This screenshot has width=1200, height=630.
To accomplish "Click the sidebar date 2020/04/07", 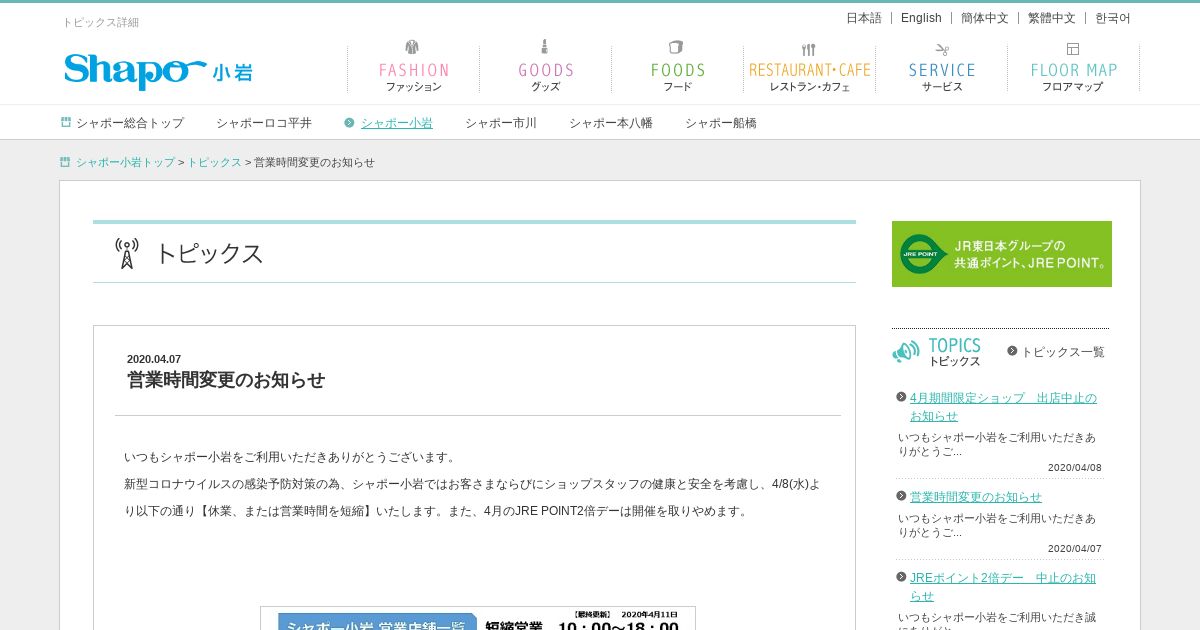I will click(1075, 548).
